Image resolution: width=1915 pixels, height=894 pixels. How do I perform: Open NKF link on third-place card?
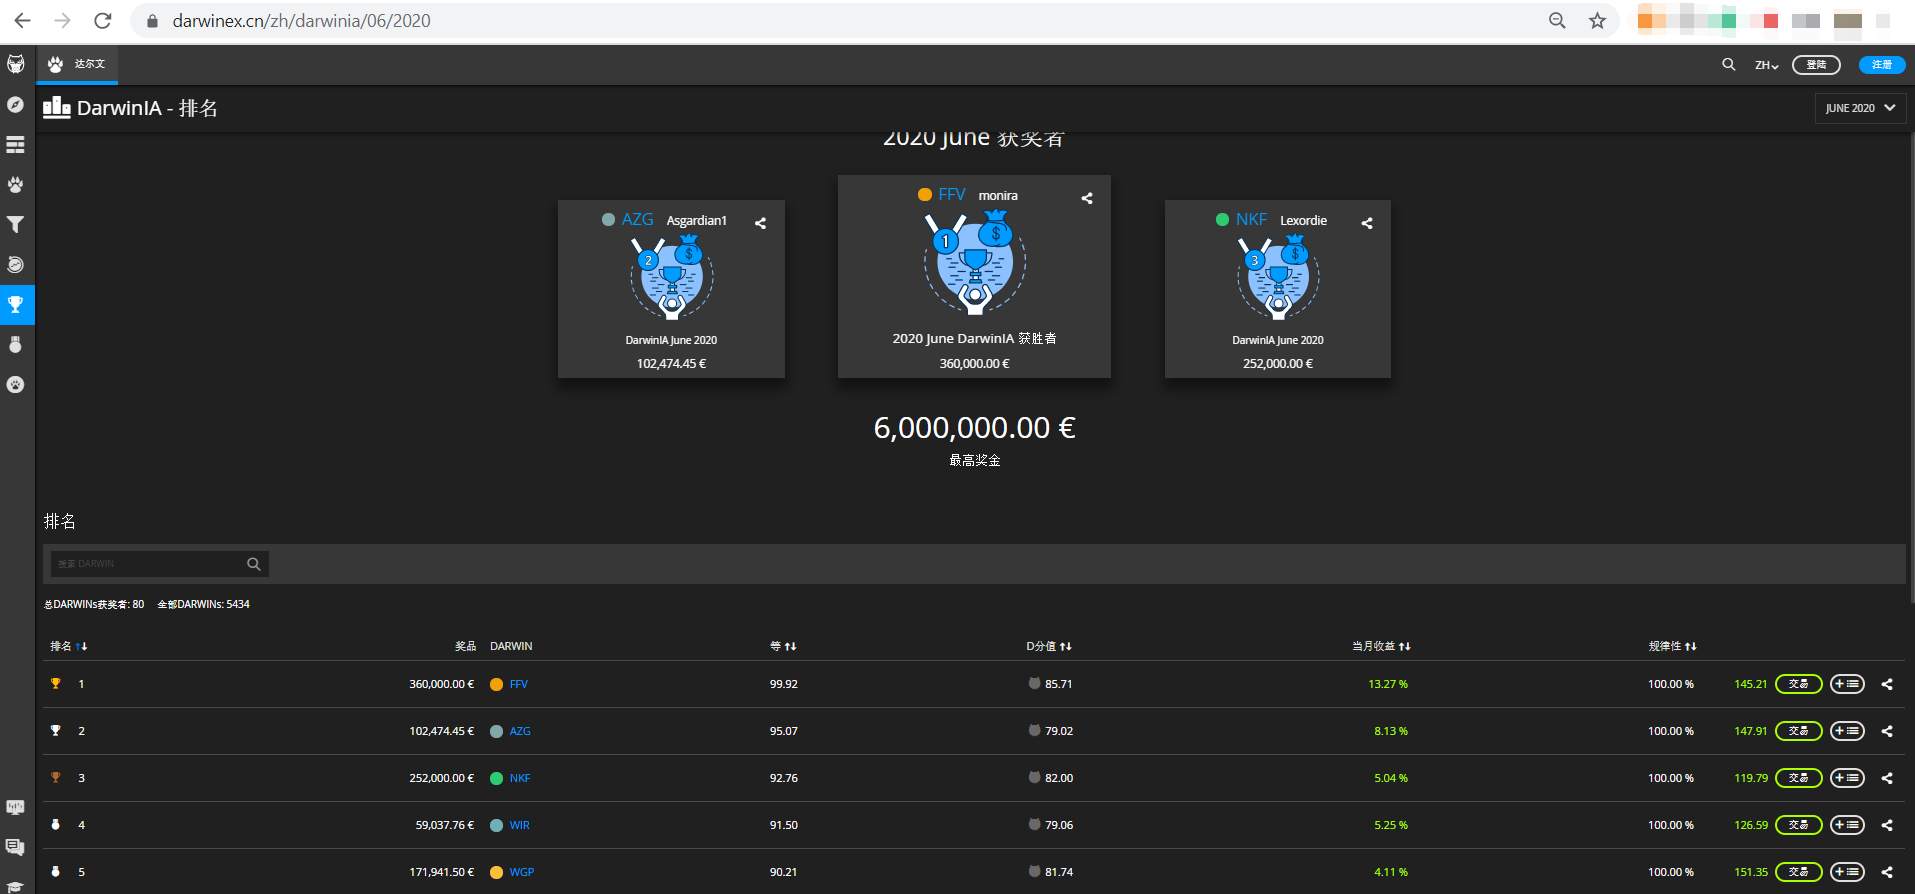tap(1251, 219)
